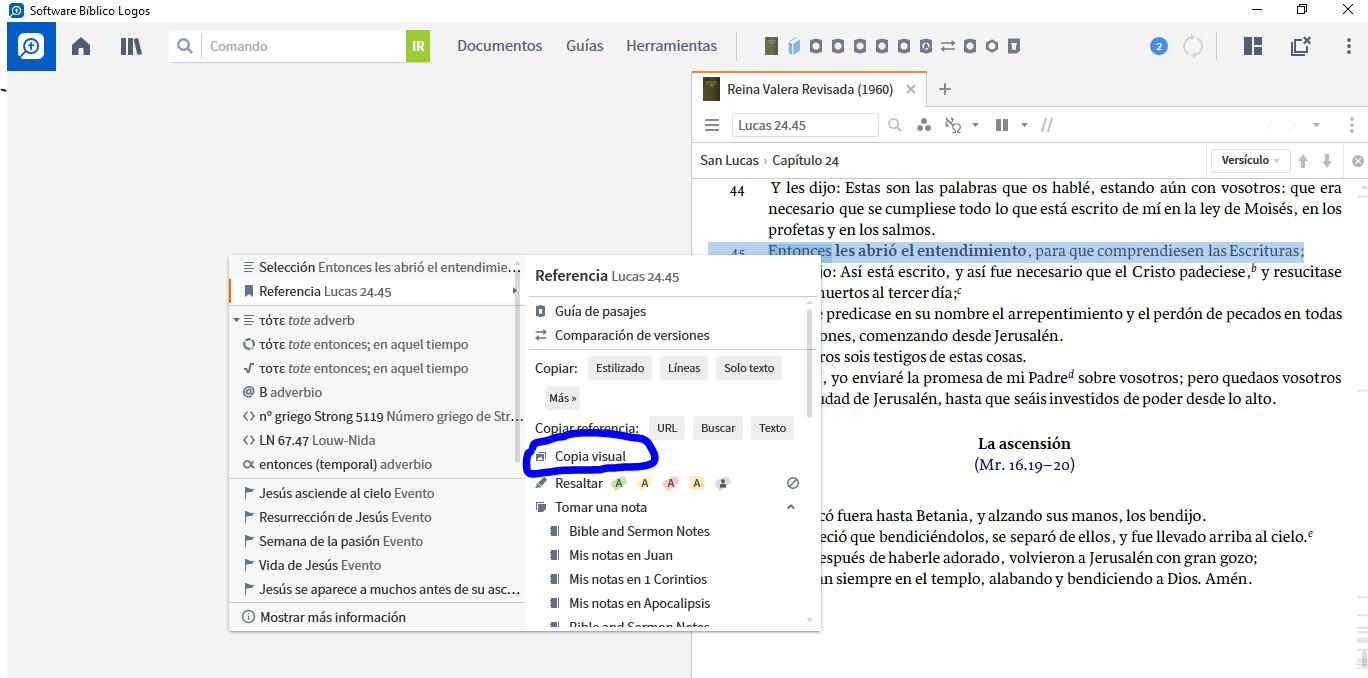
Task: Expand the interlinear options dropdown arrow
Action: coord(975,126)
